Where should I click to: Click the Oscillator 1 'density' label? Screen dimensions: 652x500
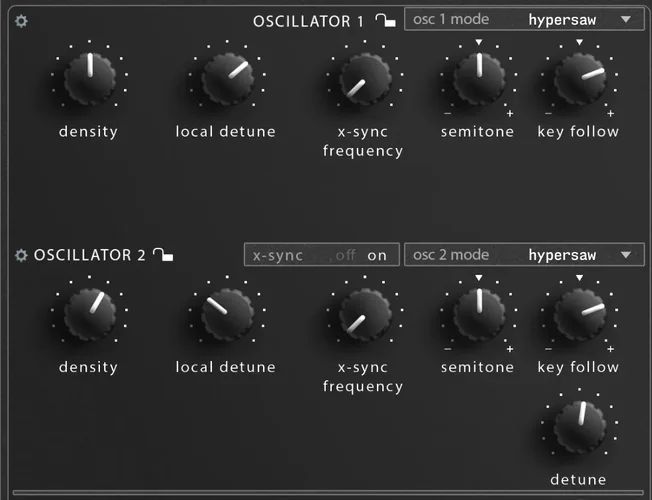88,132
